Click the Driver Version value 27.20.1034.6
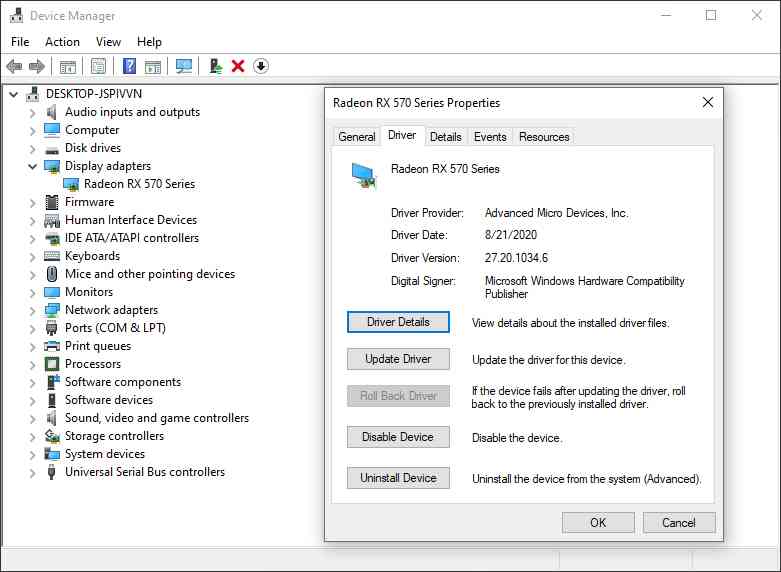 [x=516, y=258]
